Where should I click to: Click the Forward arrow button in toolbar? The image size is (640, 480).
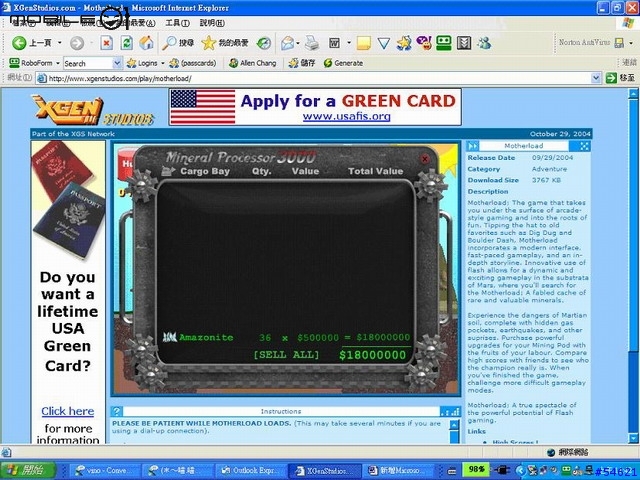pos(77,43)
